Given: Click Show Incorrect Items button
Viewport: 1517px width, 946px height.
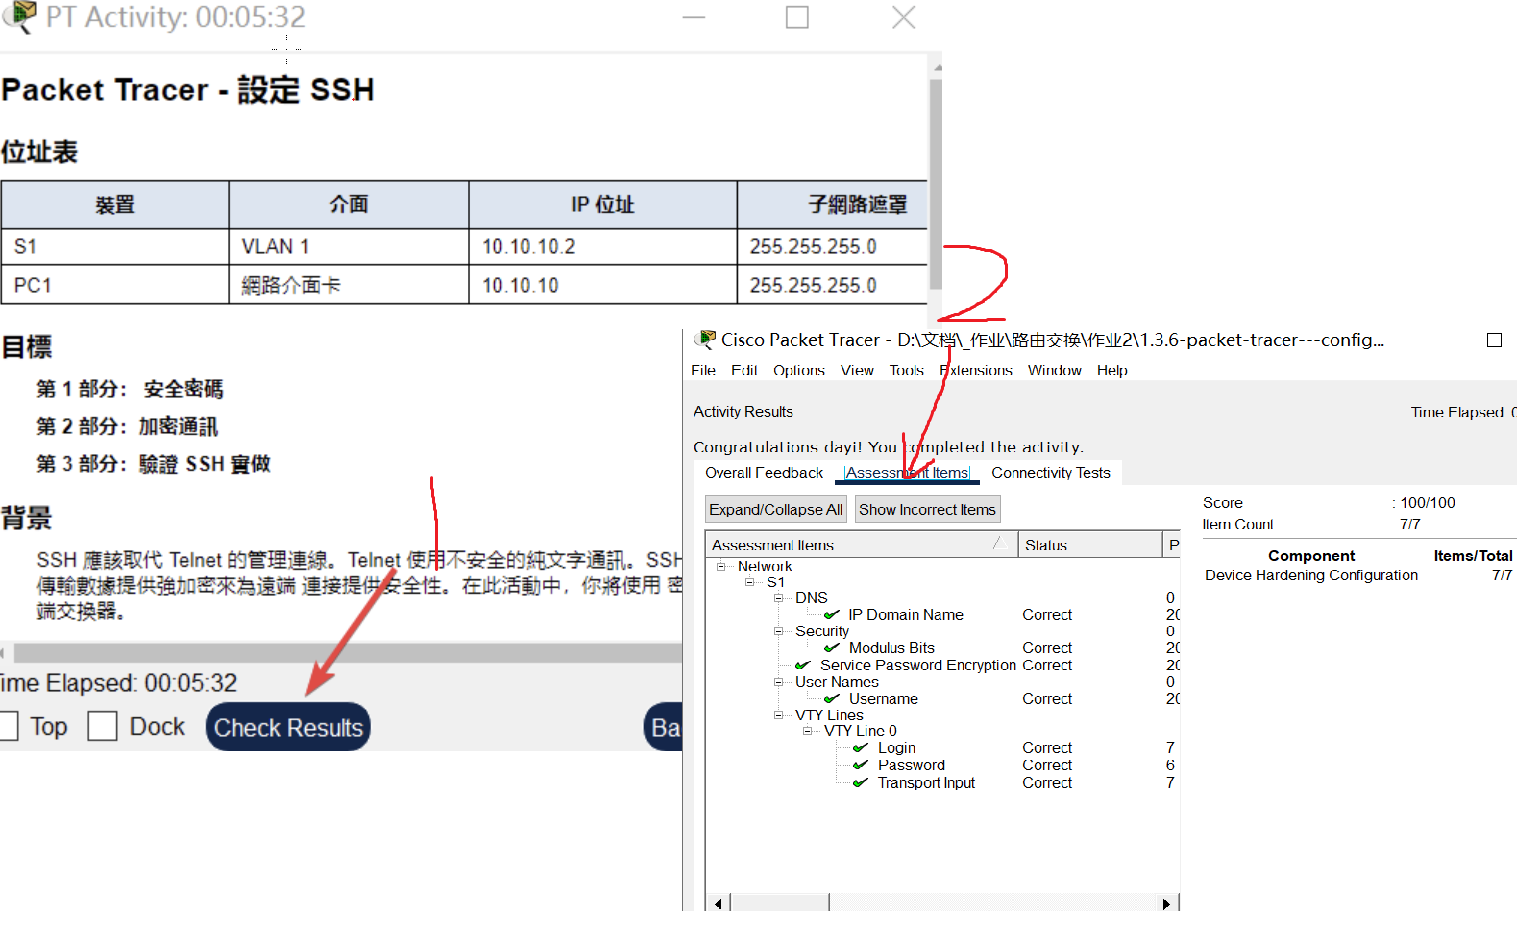Looking at the screenshot, I should 927,510.
